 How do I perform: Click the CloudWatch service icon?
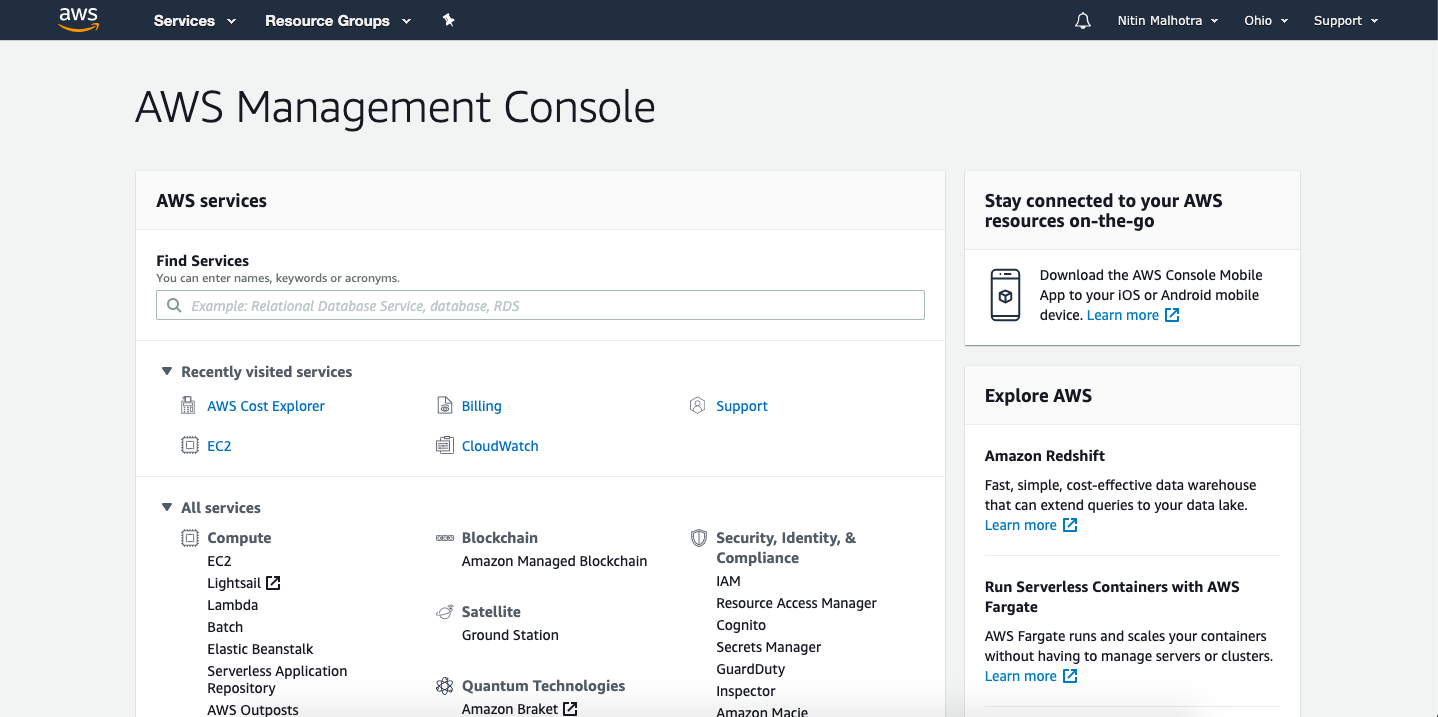coord(445,445)
